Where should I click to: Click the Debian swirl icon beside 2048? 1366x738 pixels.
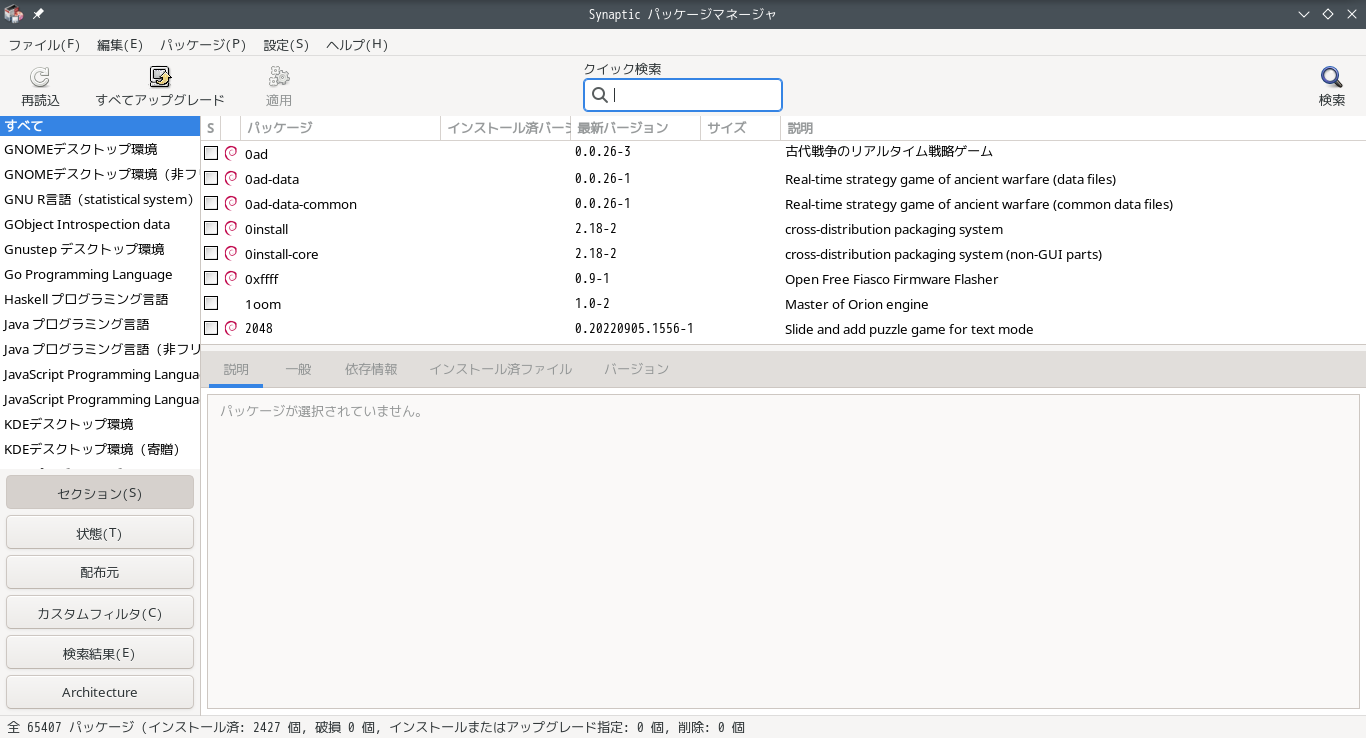231,328
